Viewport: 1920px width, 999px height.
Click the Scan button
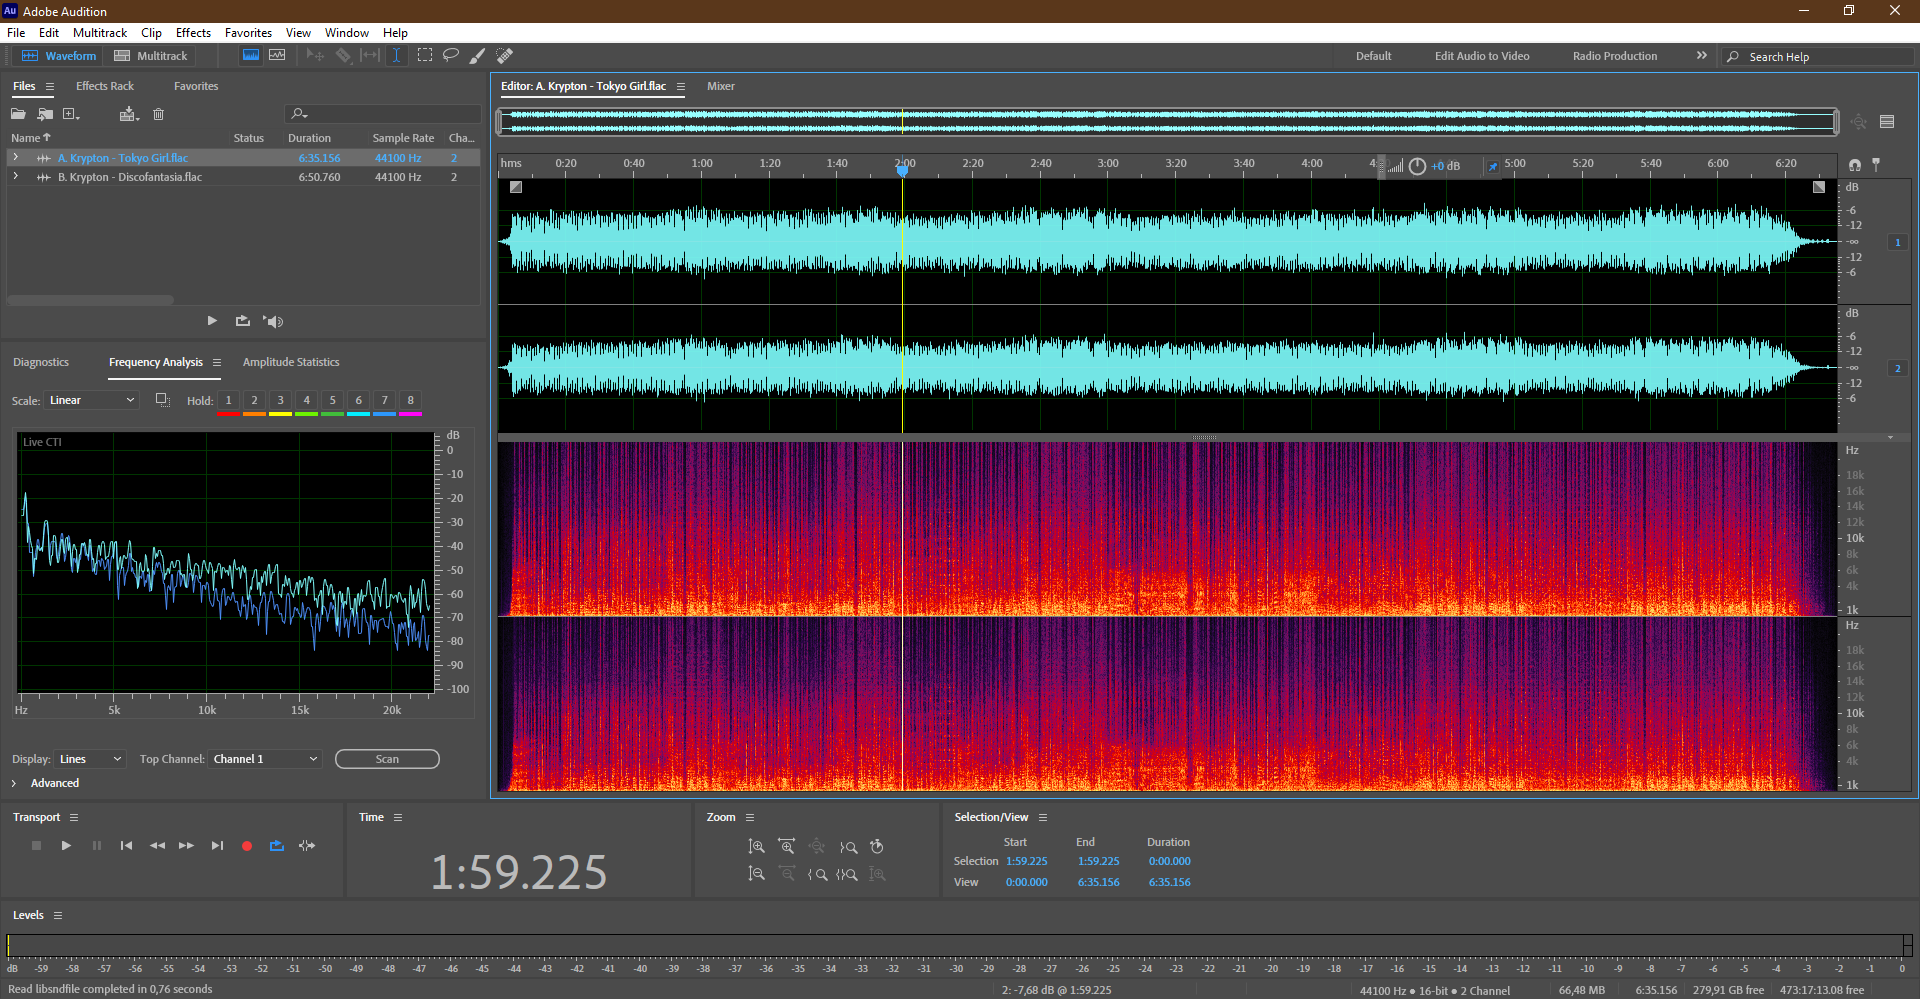pos(387,759)
